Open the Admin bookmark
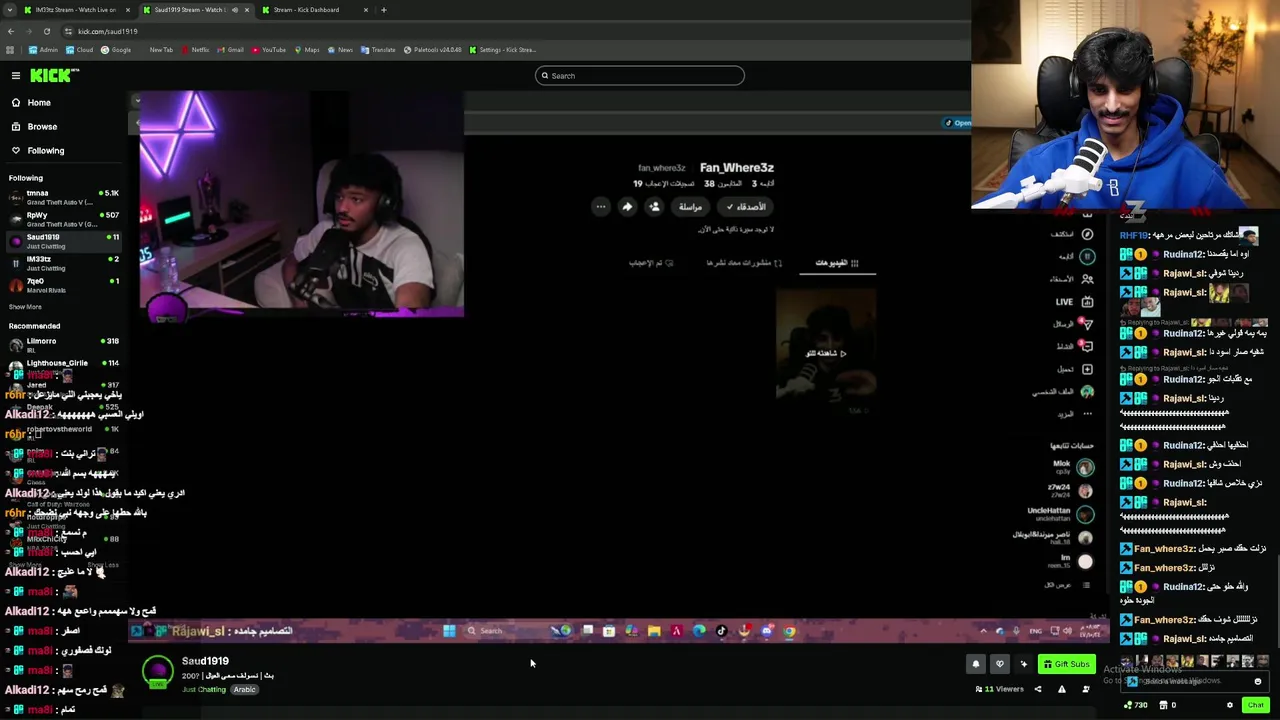 [43, 50]
